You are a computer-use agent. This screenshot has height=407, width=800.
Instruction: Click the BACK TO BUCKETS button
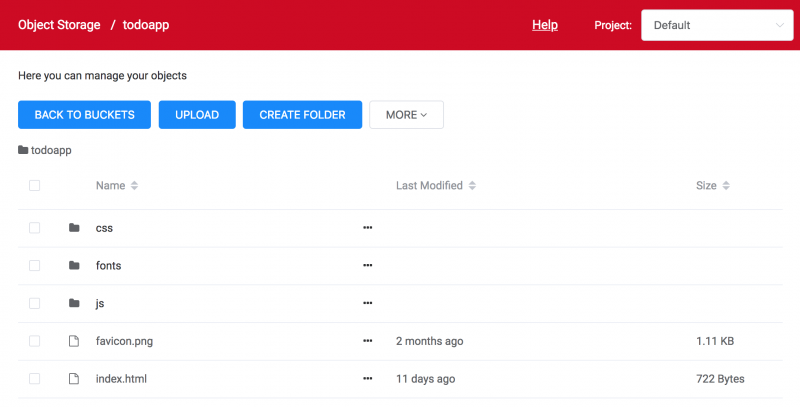[x=84, y=115]
